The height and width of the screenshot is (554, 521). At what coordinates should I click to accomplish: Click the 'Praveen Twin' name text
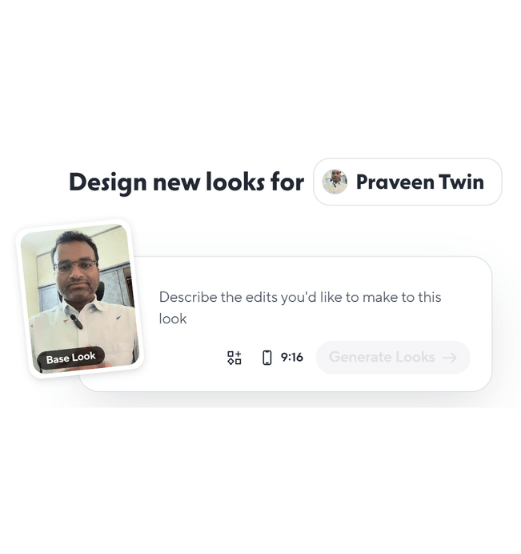pos(420,182)
